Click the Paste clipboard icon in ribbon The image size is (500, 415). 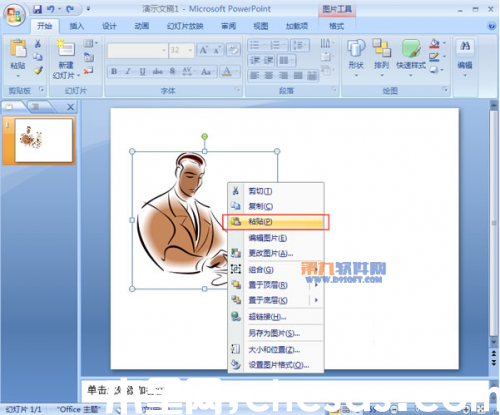pos(18,49)
